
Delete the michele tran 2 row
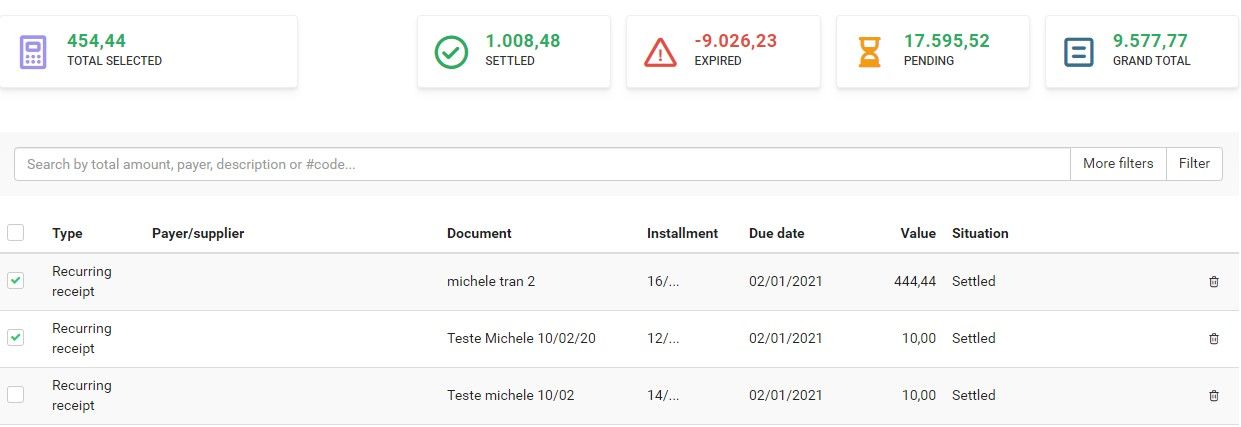click(x=1214, y=282)
